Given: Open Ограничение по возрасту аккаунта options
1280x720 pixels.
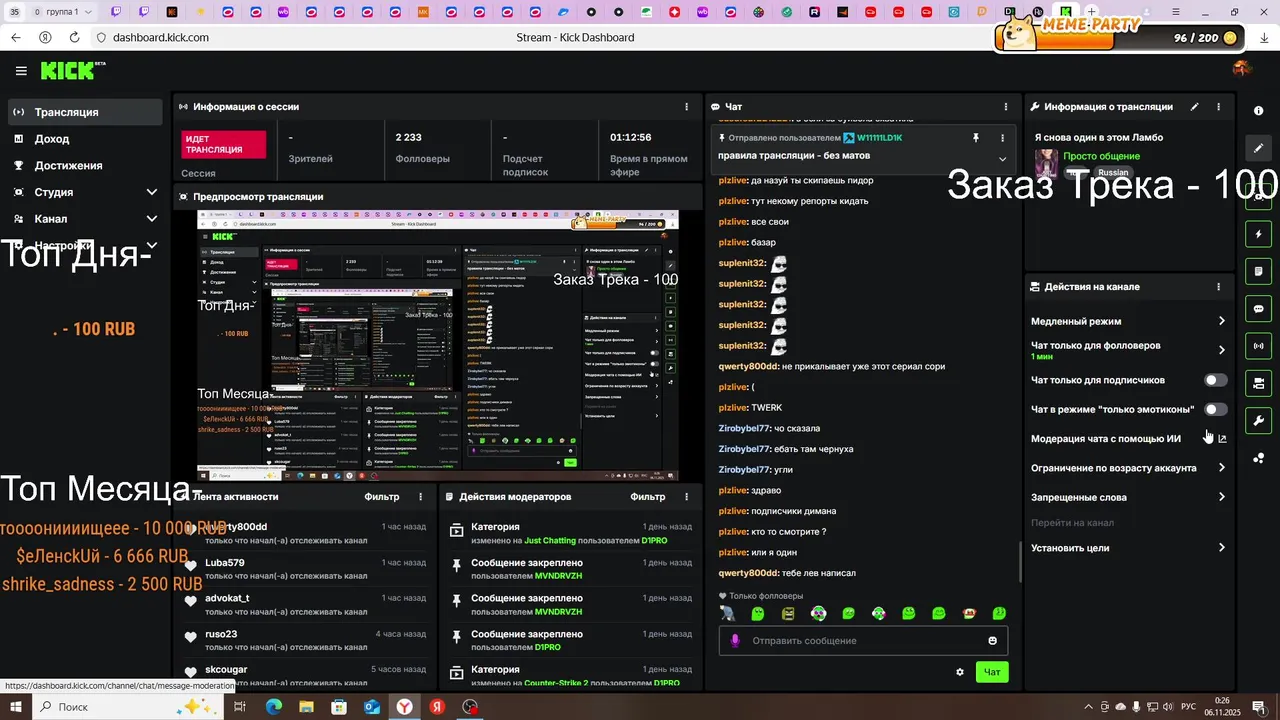Looking at the screenshot, I should pyautogui.click(x=1128, y=468).
